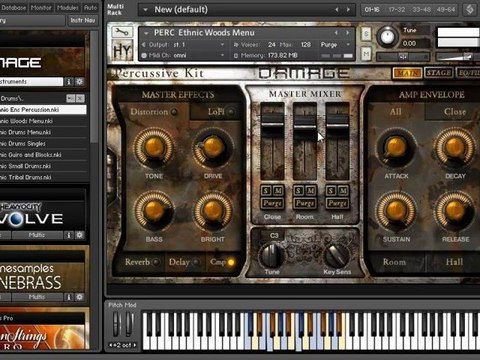Turn the BRIGHT knob
Image resolution: width=480 pixels, height=360 pixels.
[x=213, y=211]
